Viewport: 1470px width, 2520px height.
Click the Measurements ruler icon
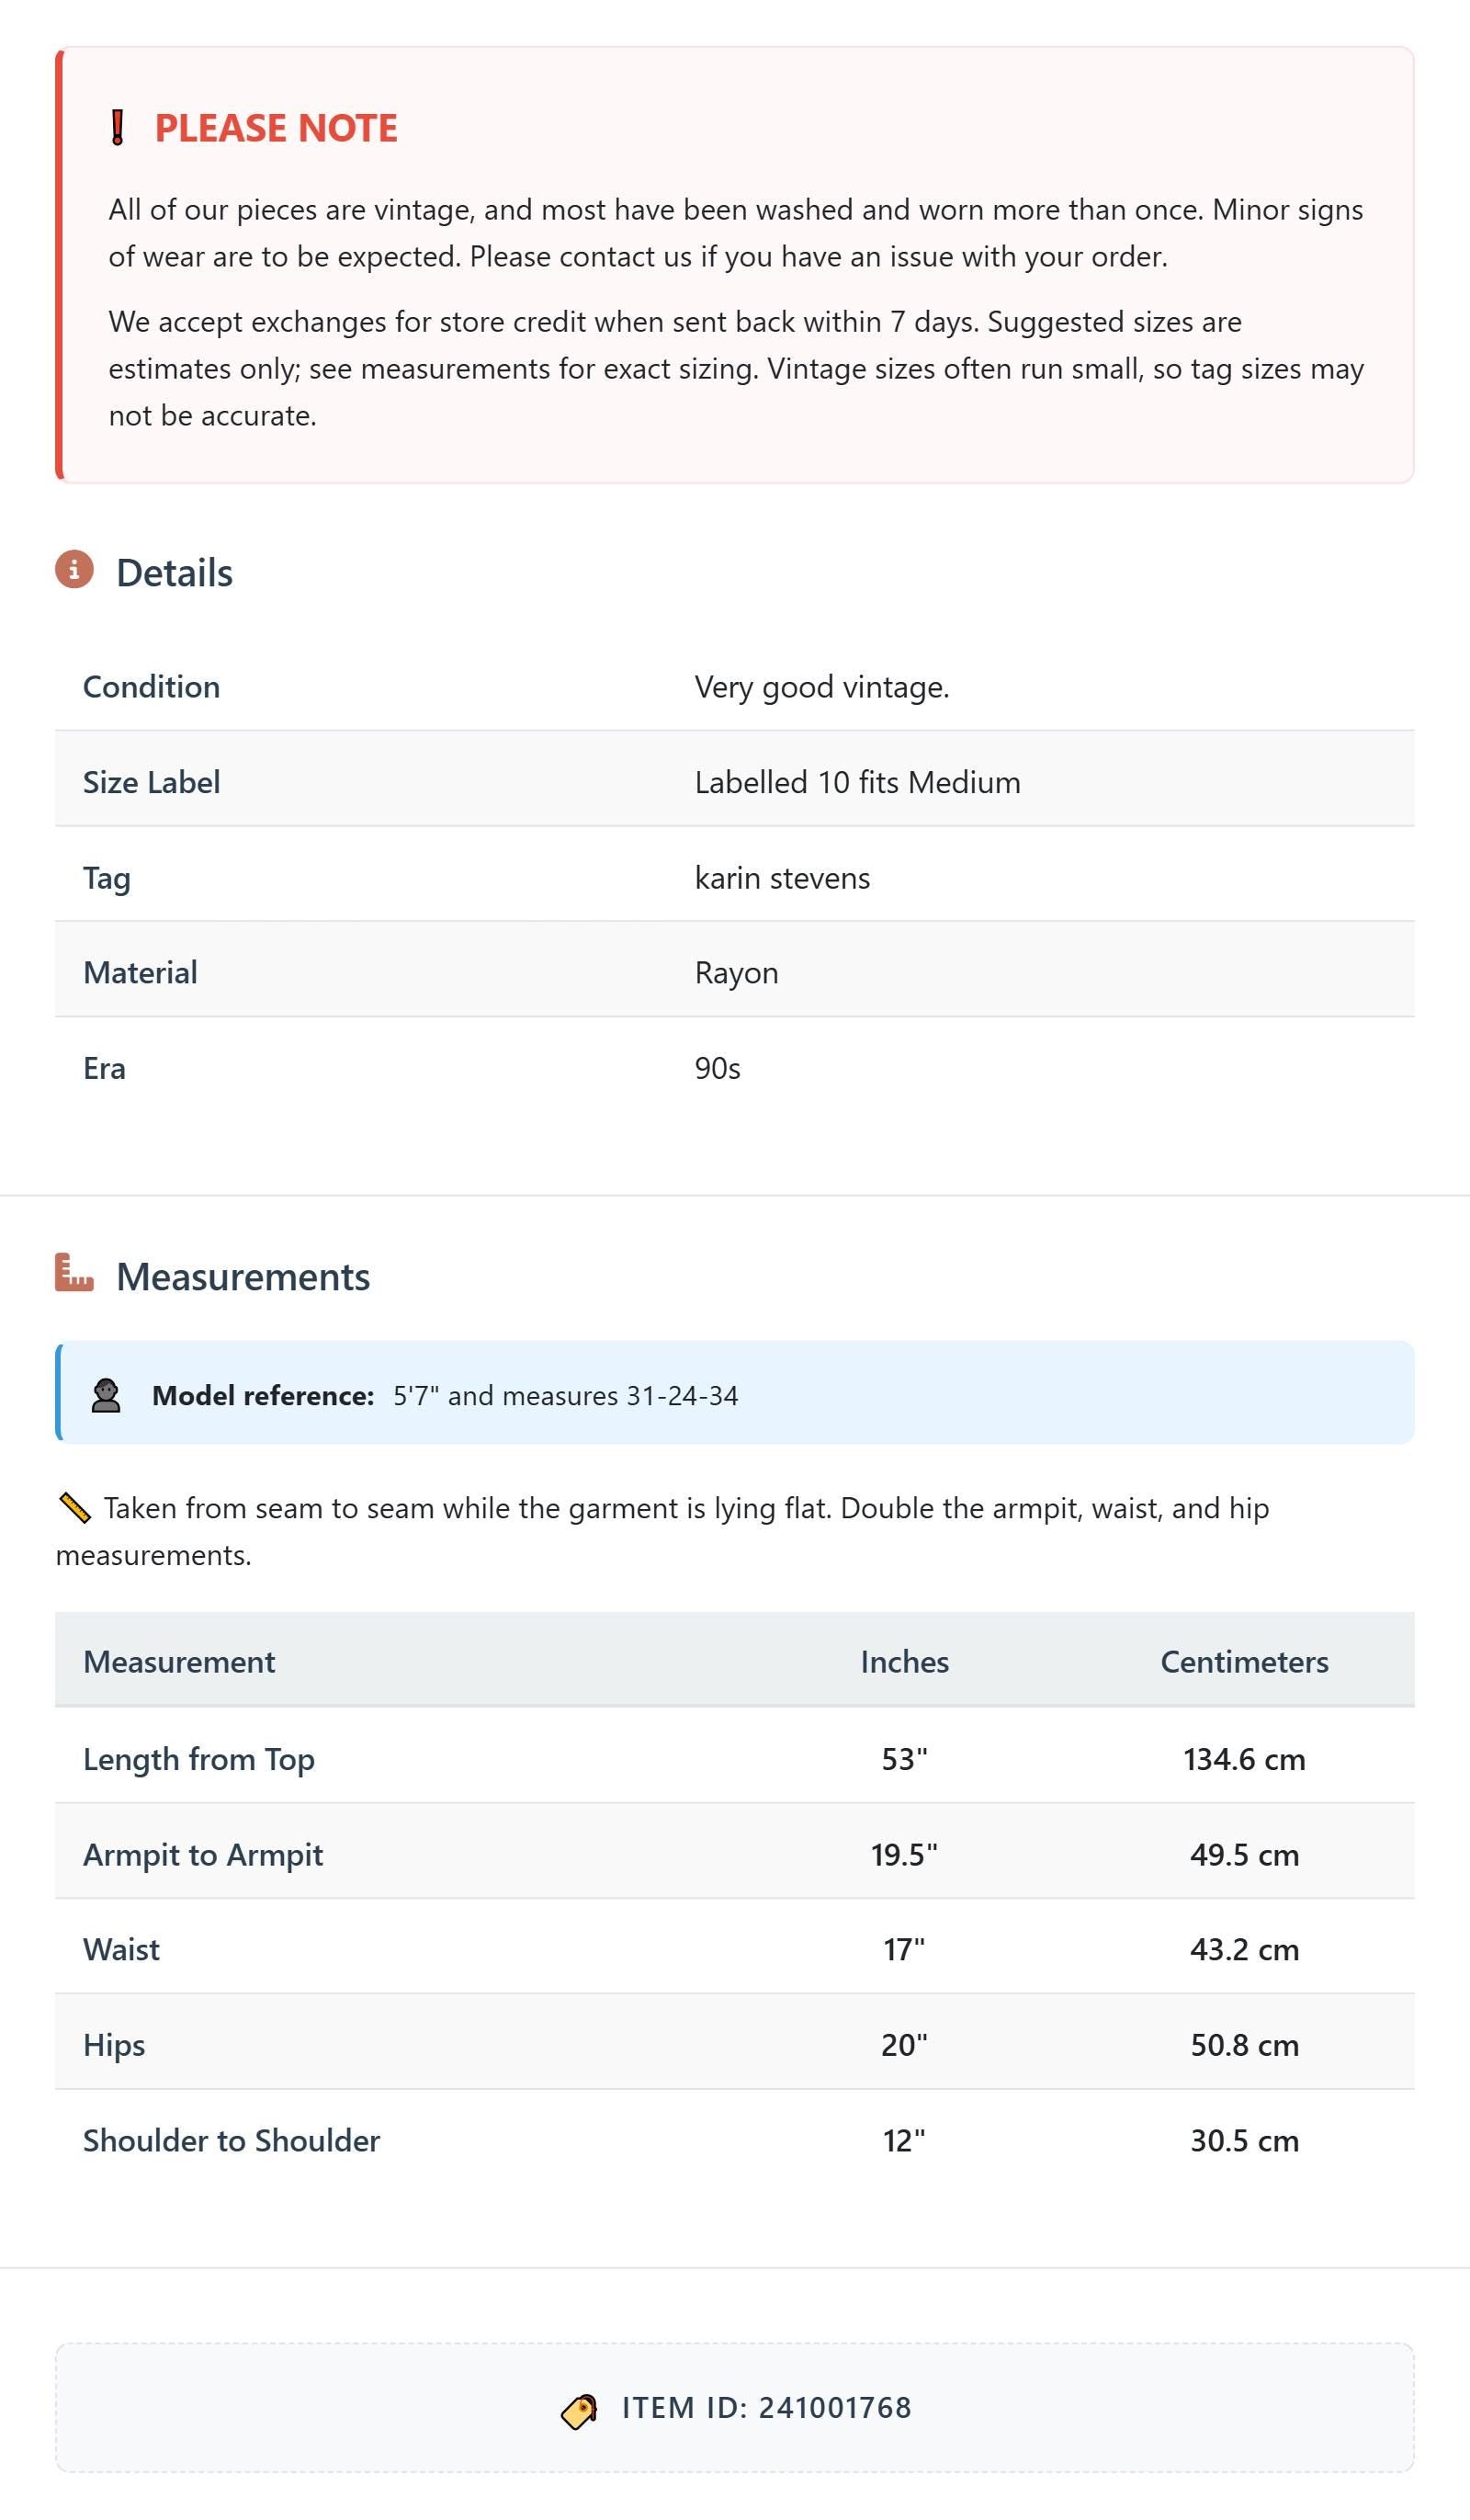tap(74, 1273)
